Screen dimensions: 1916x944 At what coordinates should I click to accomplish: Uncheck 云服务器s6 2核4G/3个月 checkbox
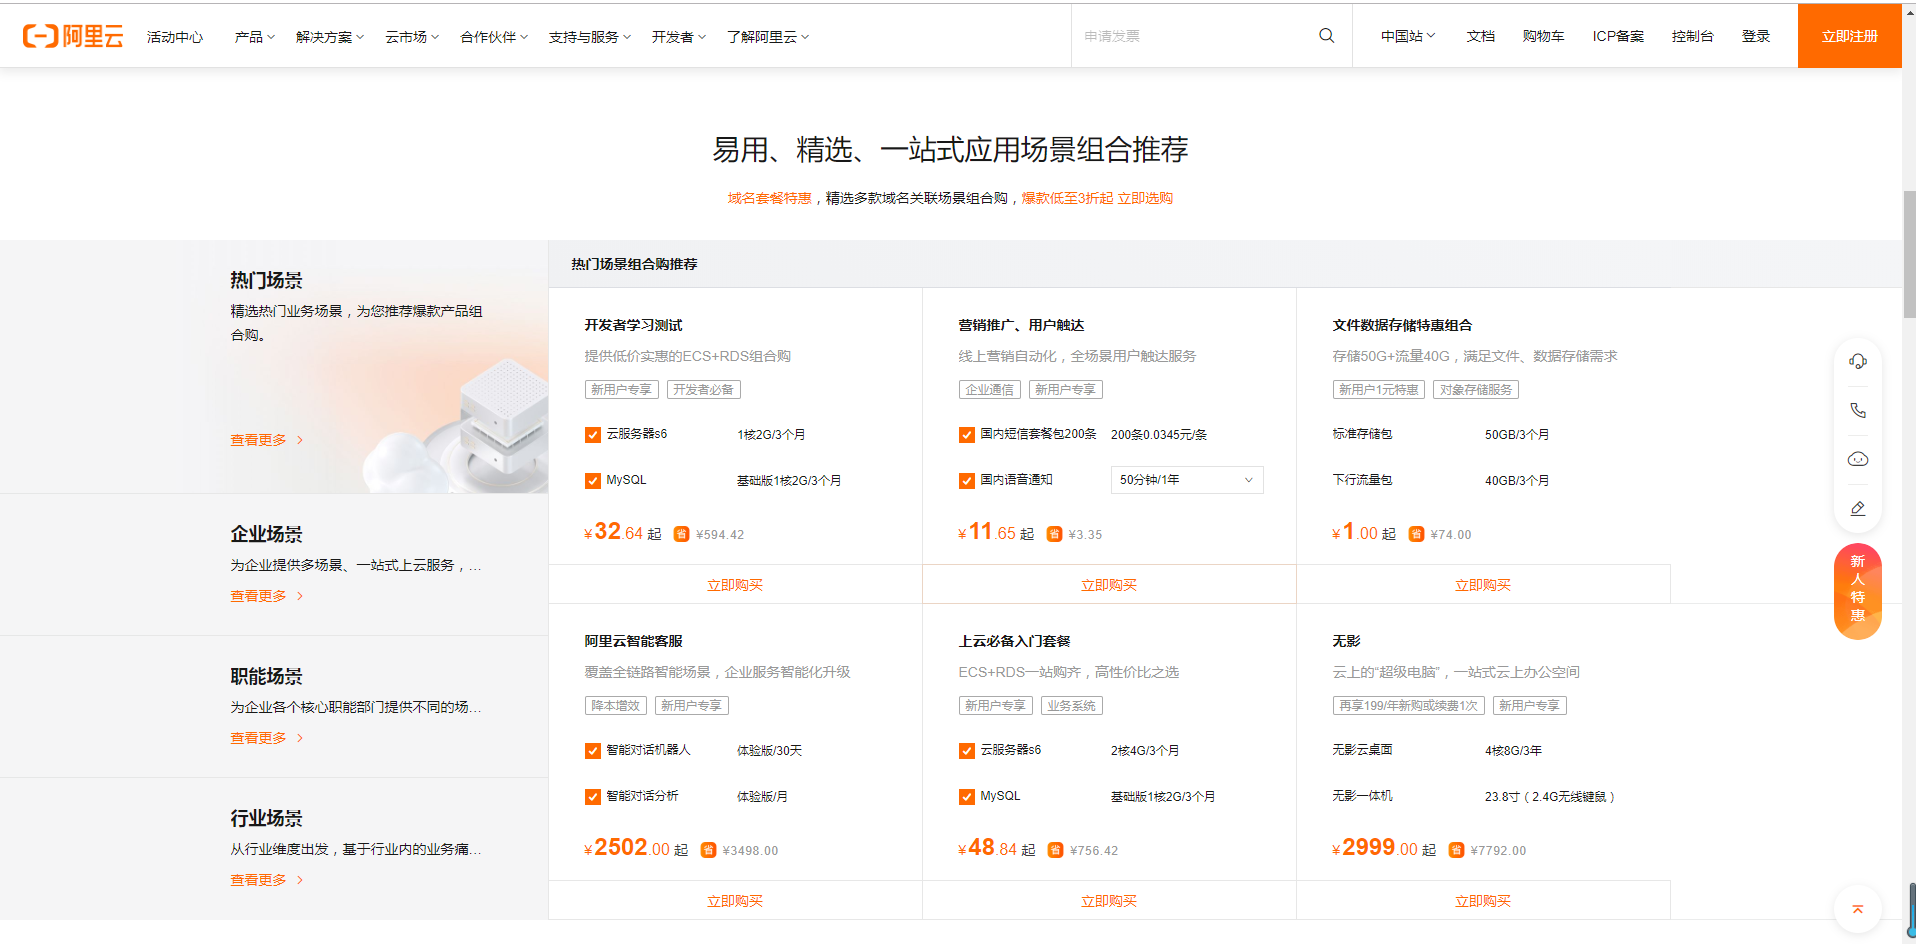[x=967, y=751]
